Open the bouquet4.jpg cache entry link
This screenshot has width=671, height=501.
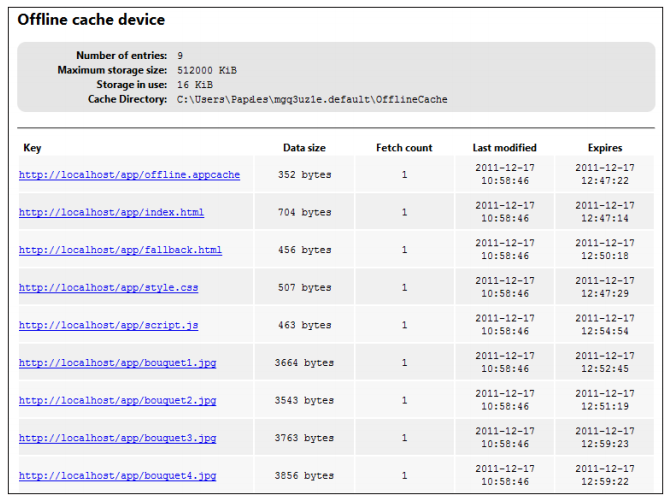(117, 476)
